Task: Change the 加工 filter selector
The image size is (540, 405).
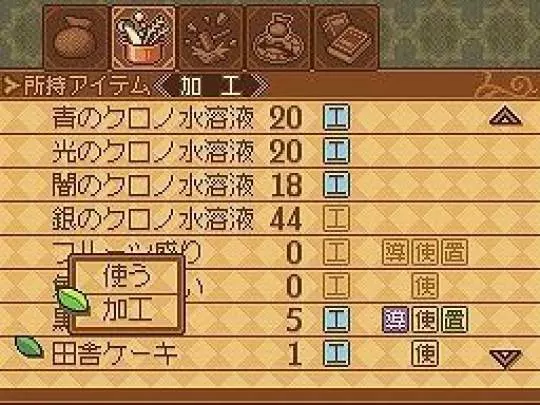Action: [211, 85]
